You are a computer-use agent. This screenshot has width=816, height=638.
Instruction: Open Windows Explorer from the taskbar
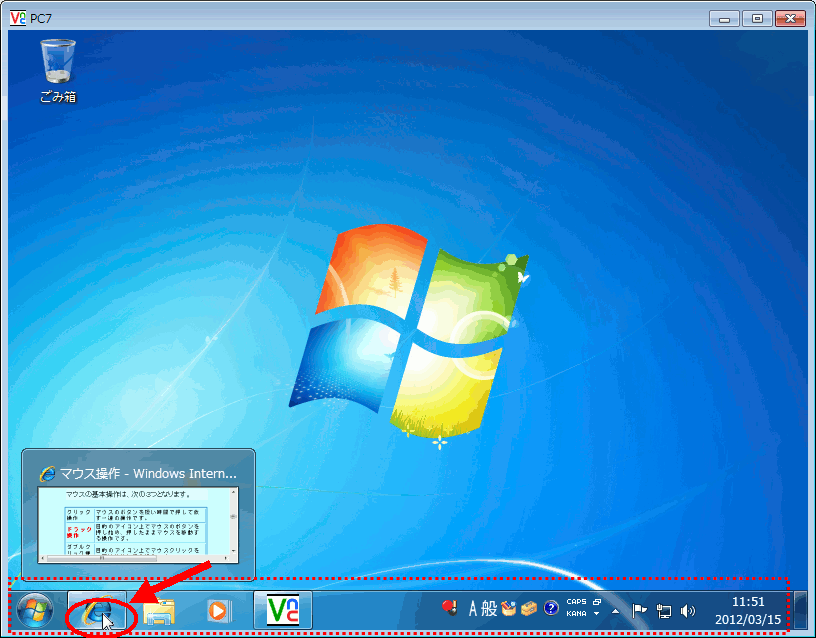(x=159, y=610)
